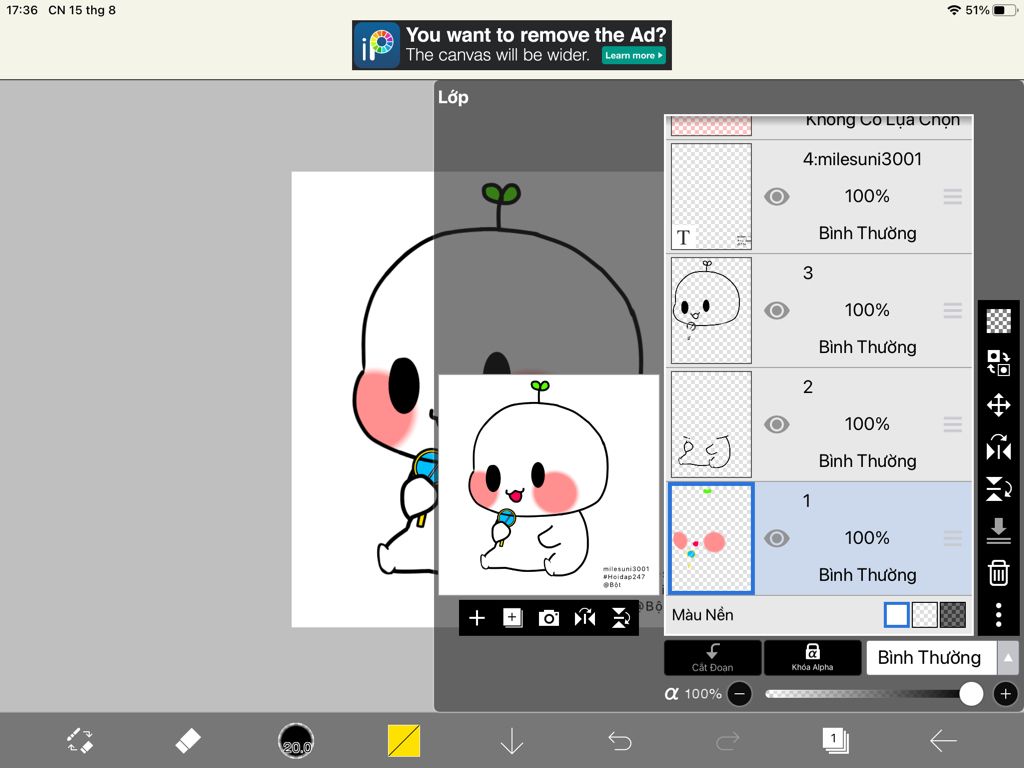Screen dimensions: 1024x768
Task: Toggle visibility of layer 3
Action: tap(776, 310)
